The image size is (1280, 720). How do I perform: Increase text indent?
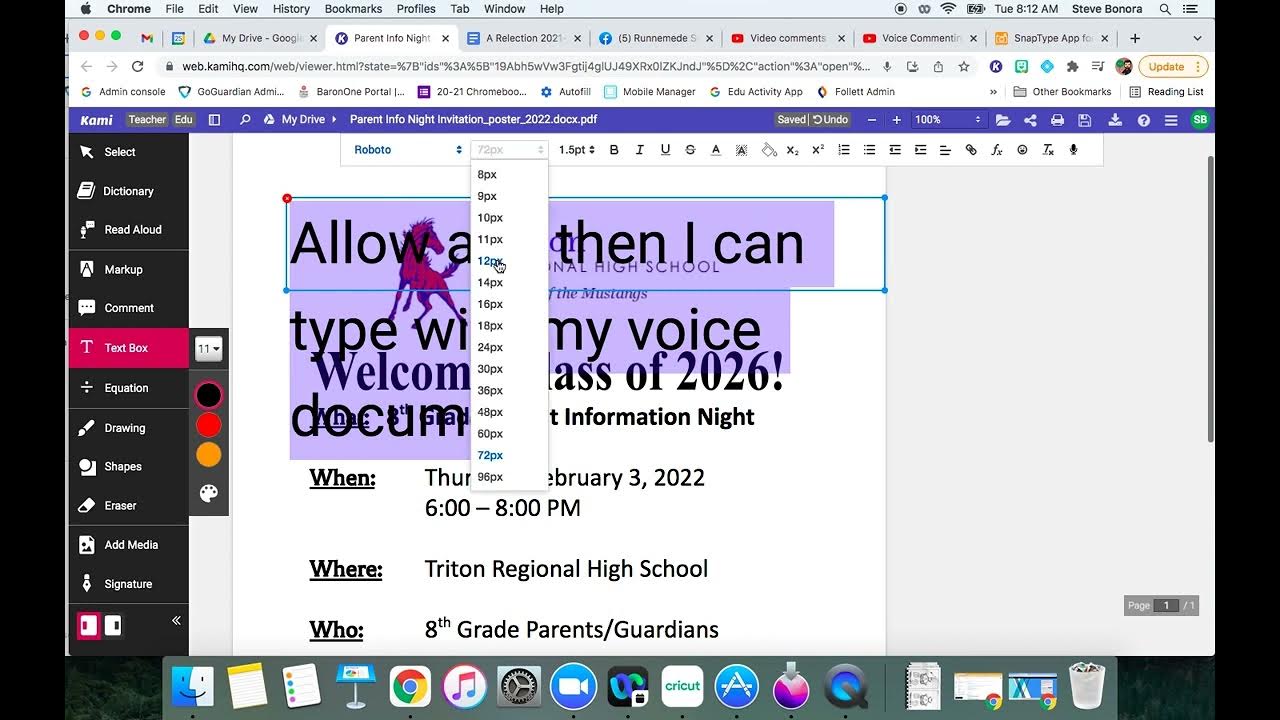click(920, 150)
